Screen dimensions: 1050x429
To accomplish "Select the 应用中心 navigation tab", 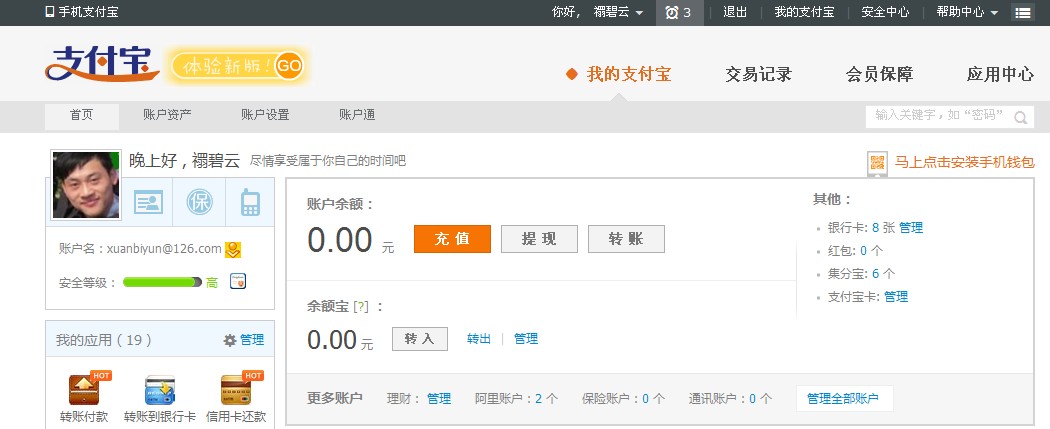I will (x=1000, y=74).
